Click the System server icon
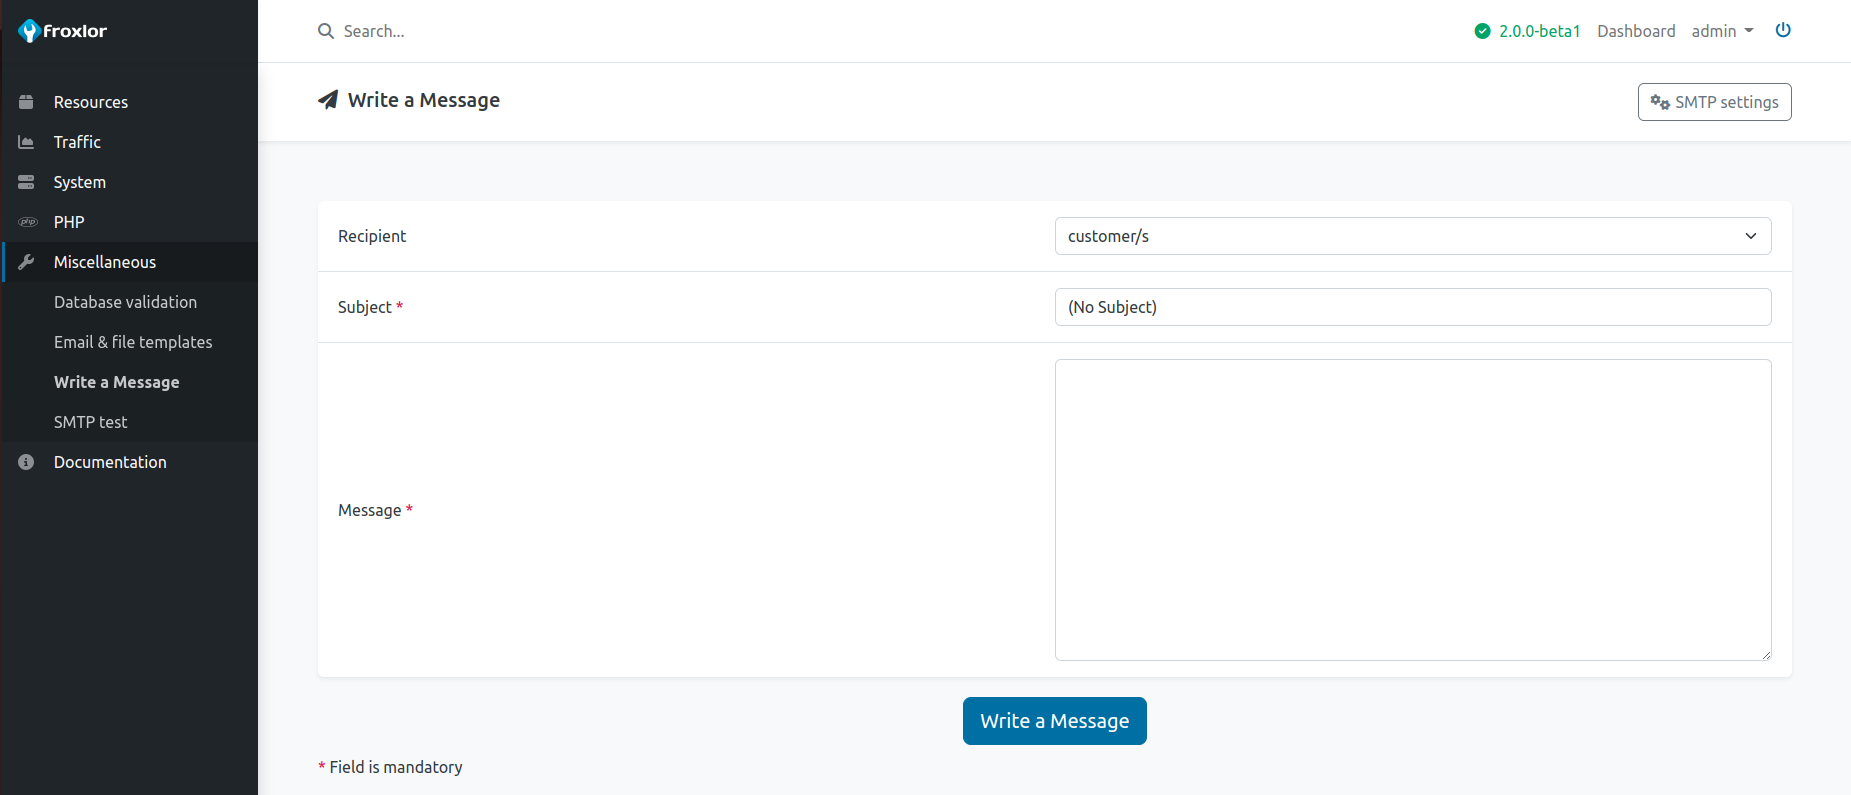This screenshot has height=795, width=1851. click(x=27, y=182)
